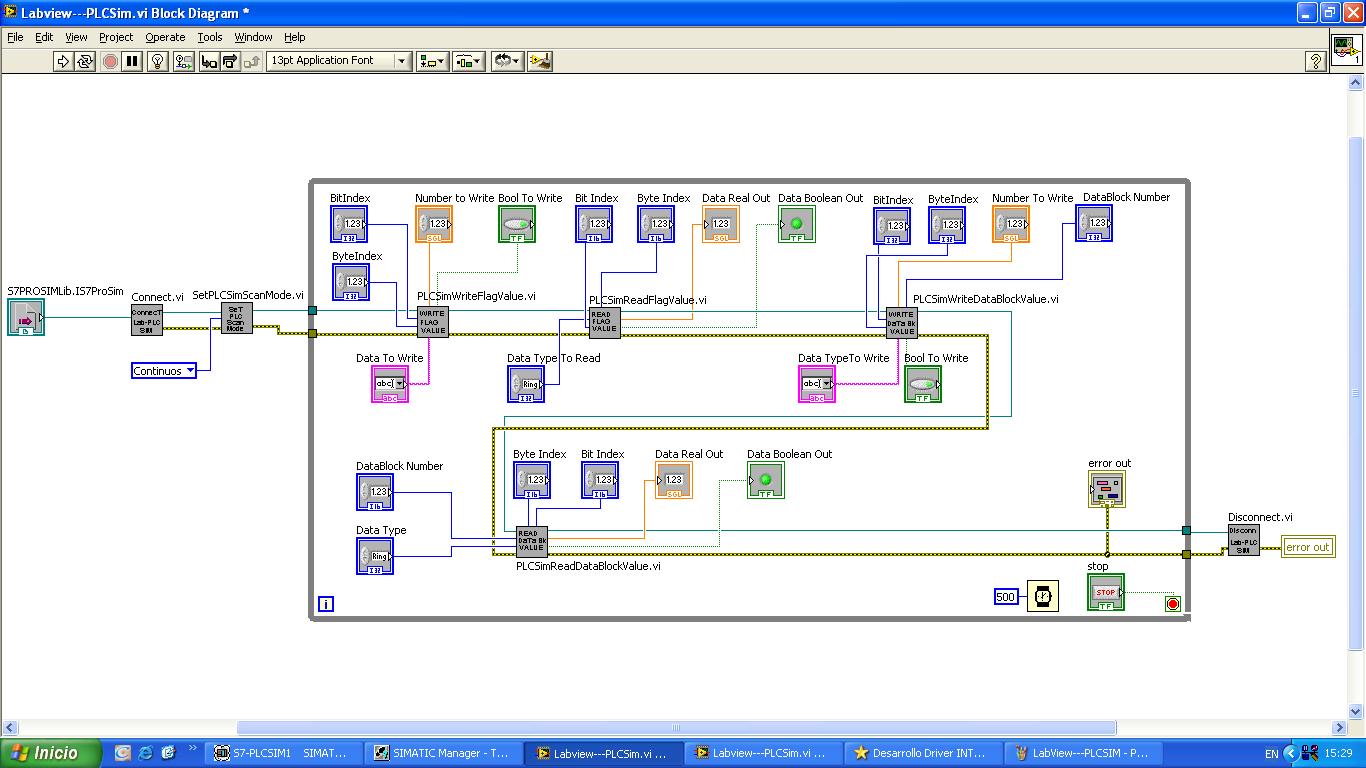
Task: Select Data Real Out wired to PLCSimReadFlagValue
Action: point(721,224)
